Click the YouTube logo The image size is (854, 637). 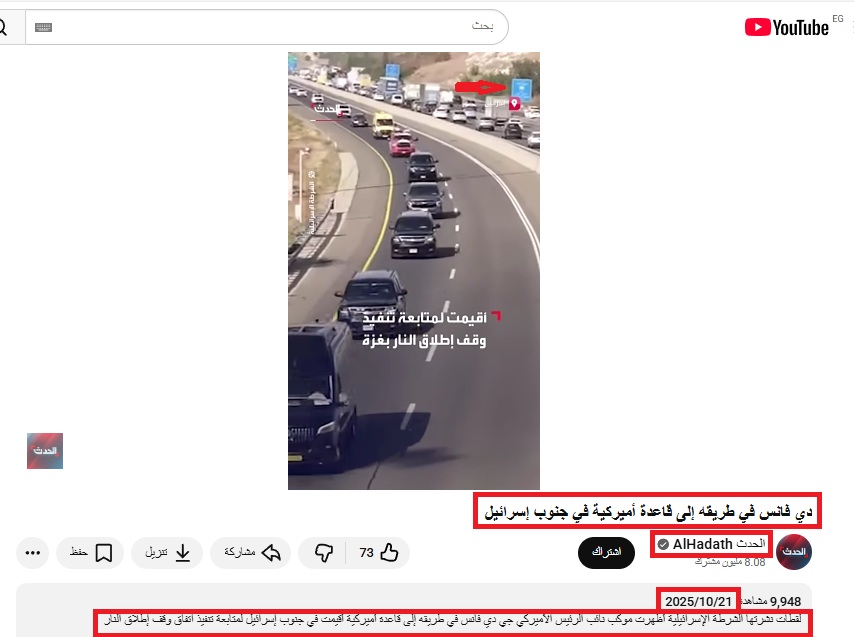[787, 27]
